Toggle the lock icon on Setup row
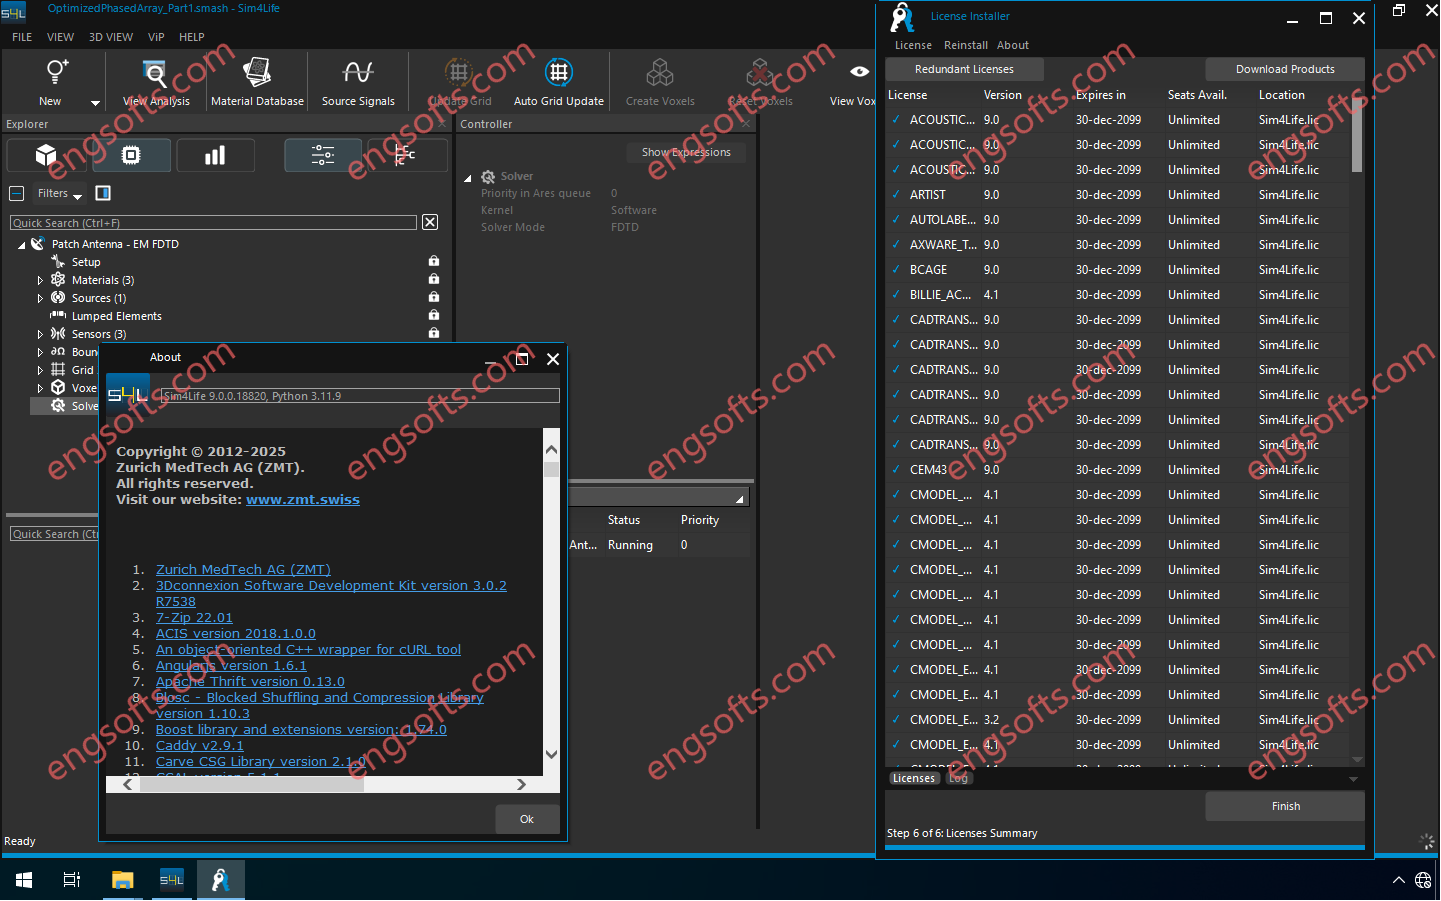 tap(434, 261)
